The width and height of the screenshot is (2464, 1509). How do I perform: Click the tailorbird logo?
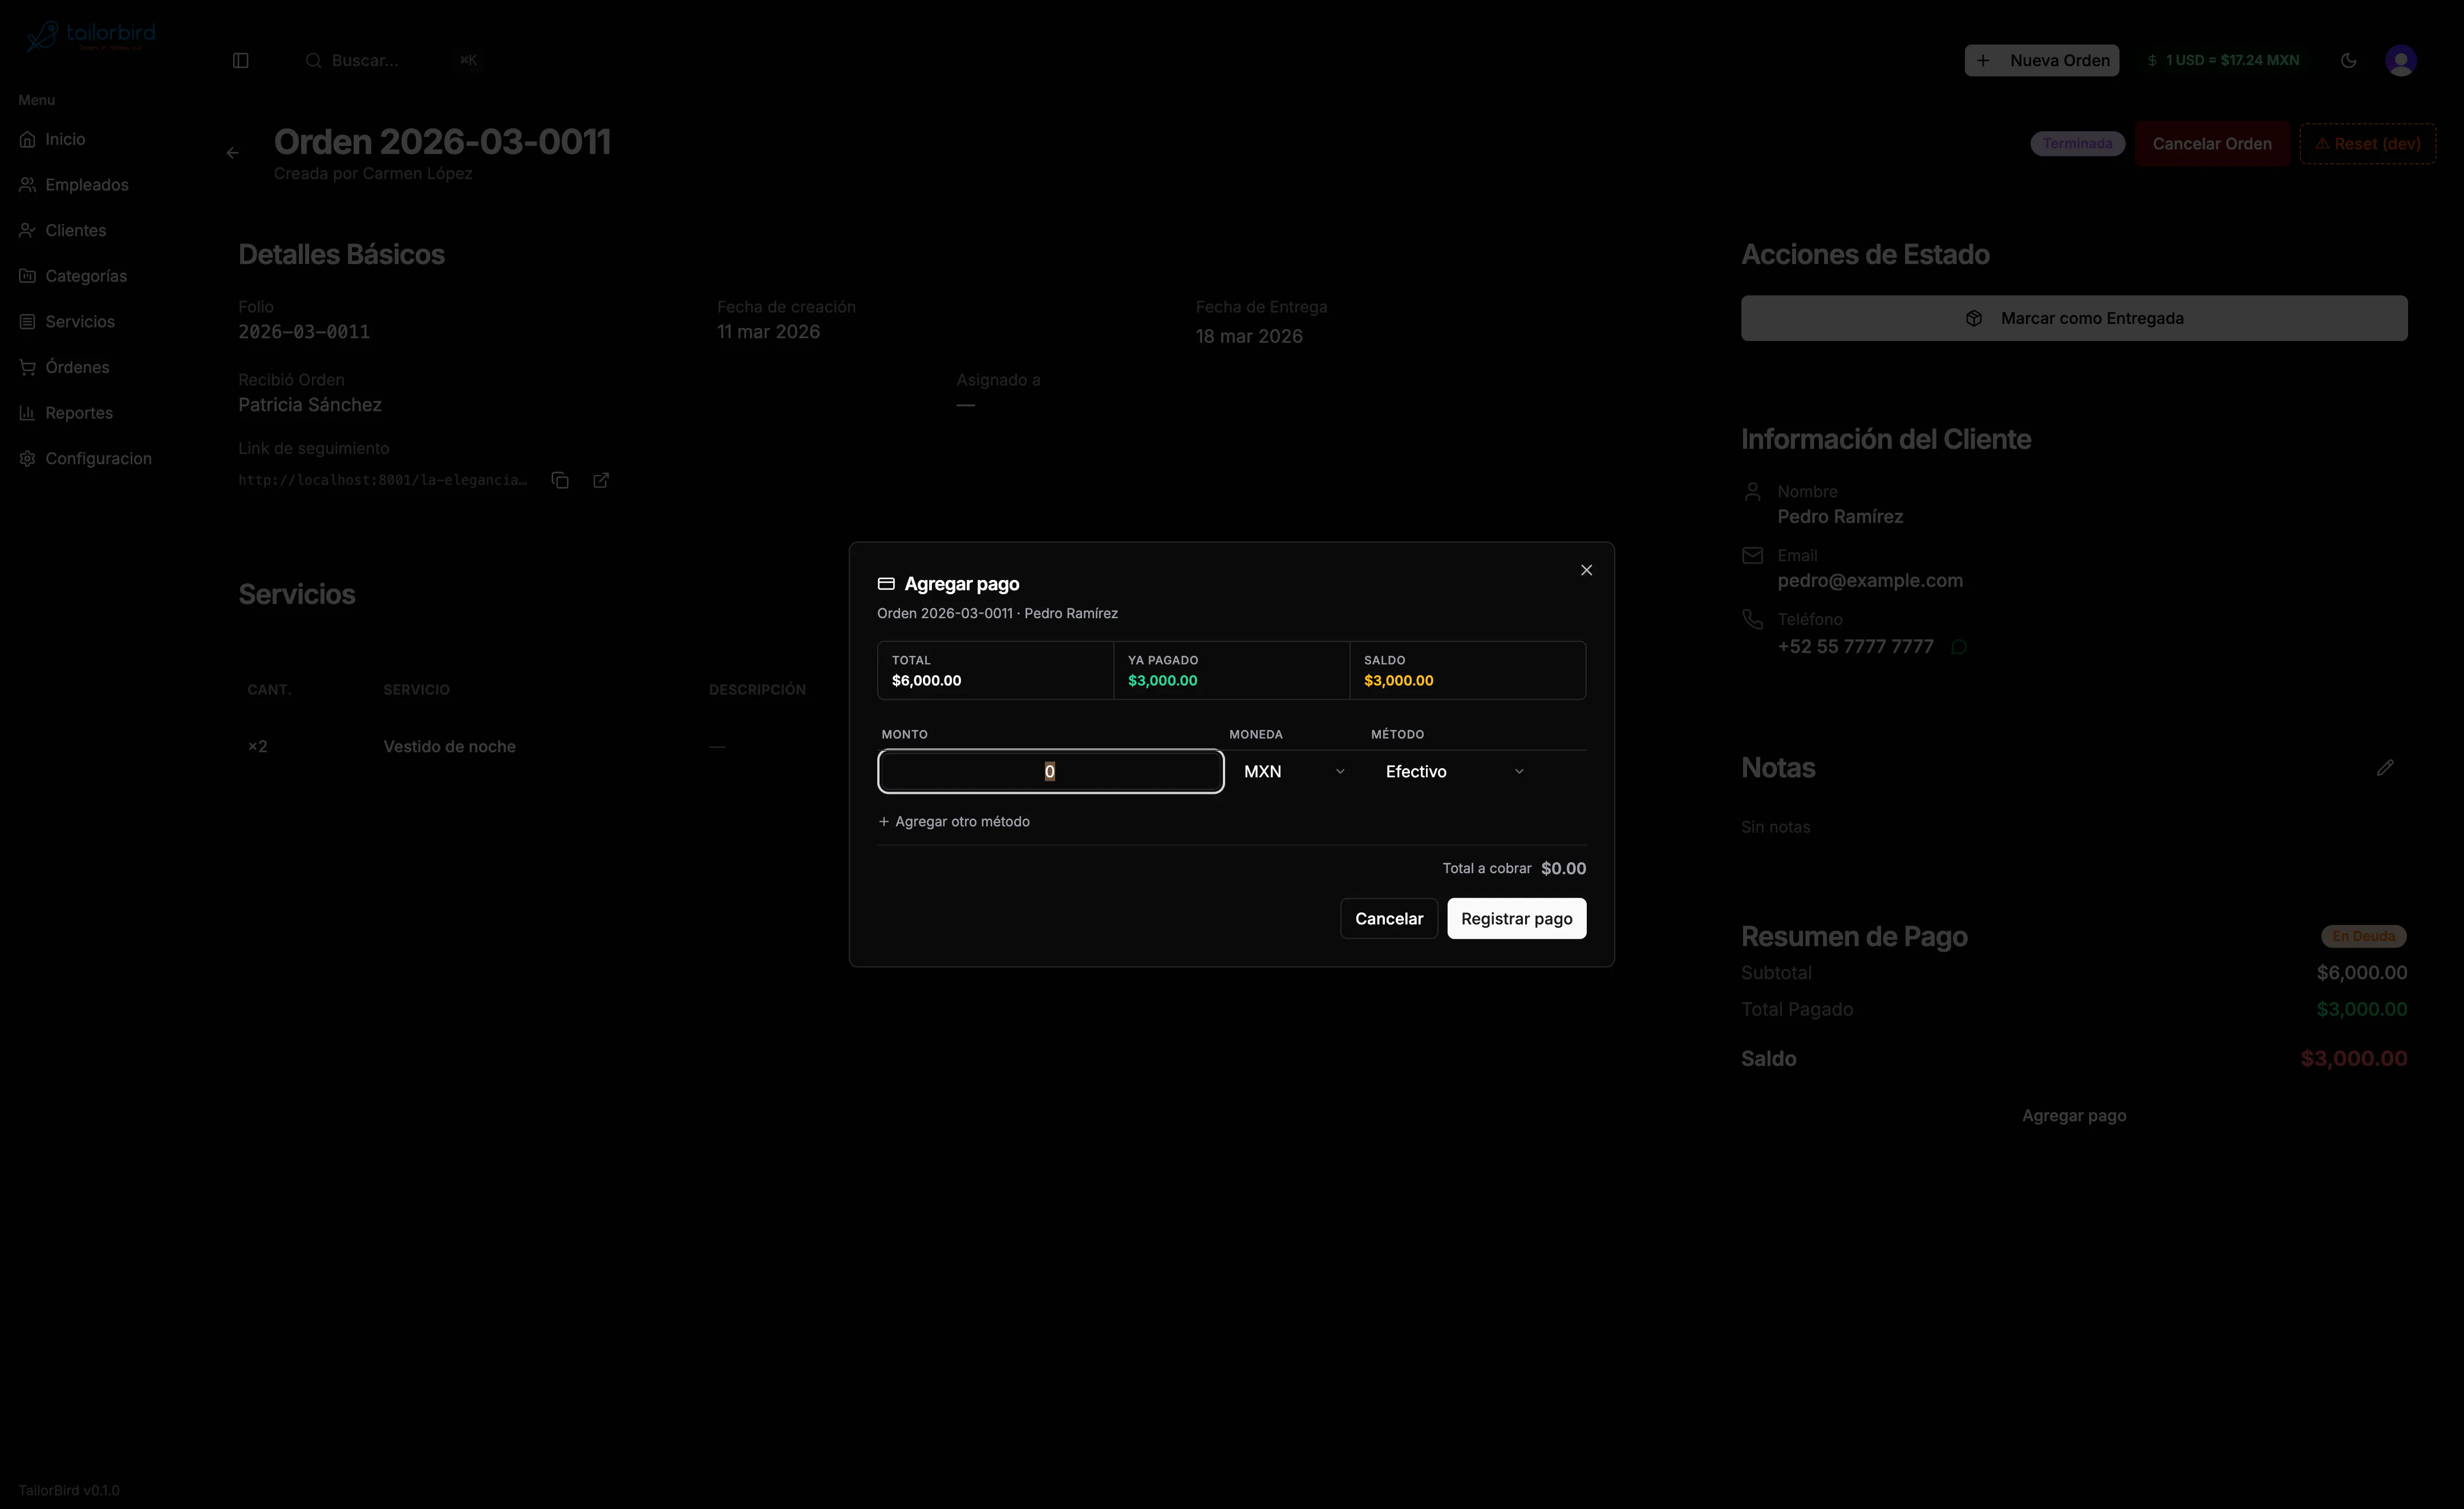(x=90, y=36)
